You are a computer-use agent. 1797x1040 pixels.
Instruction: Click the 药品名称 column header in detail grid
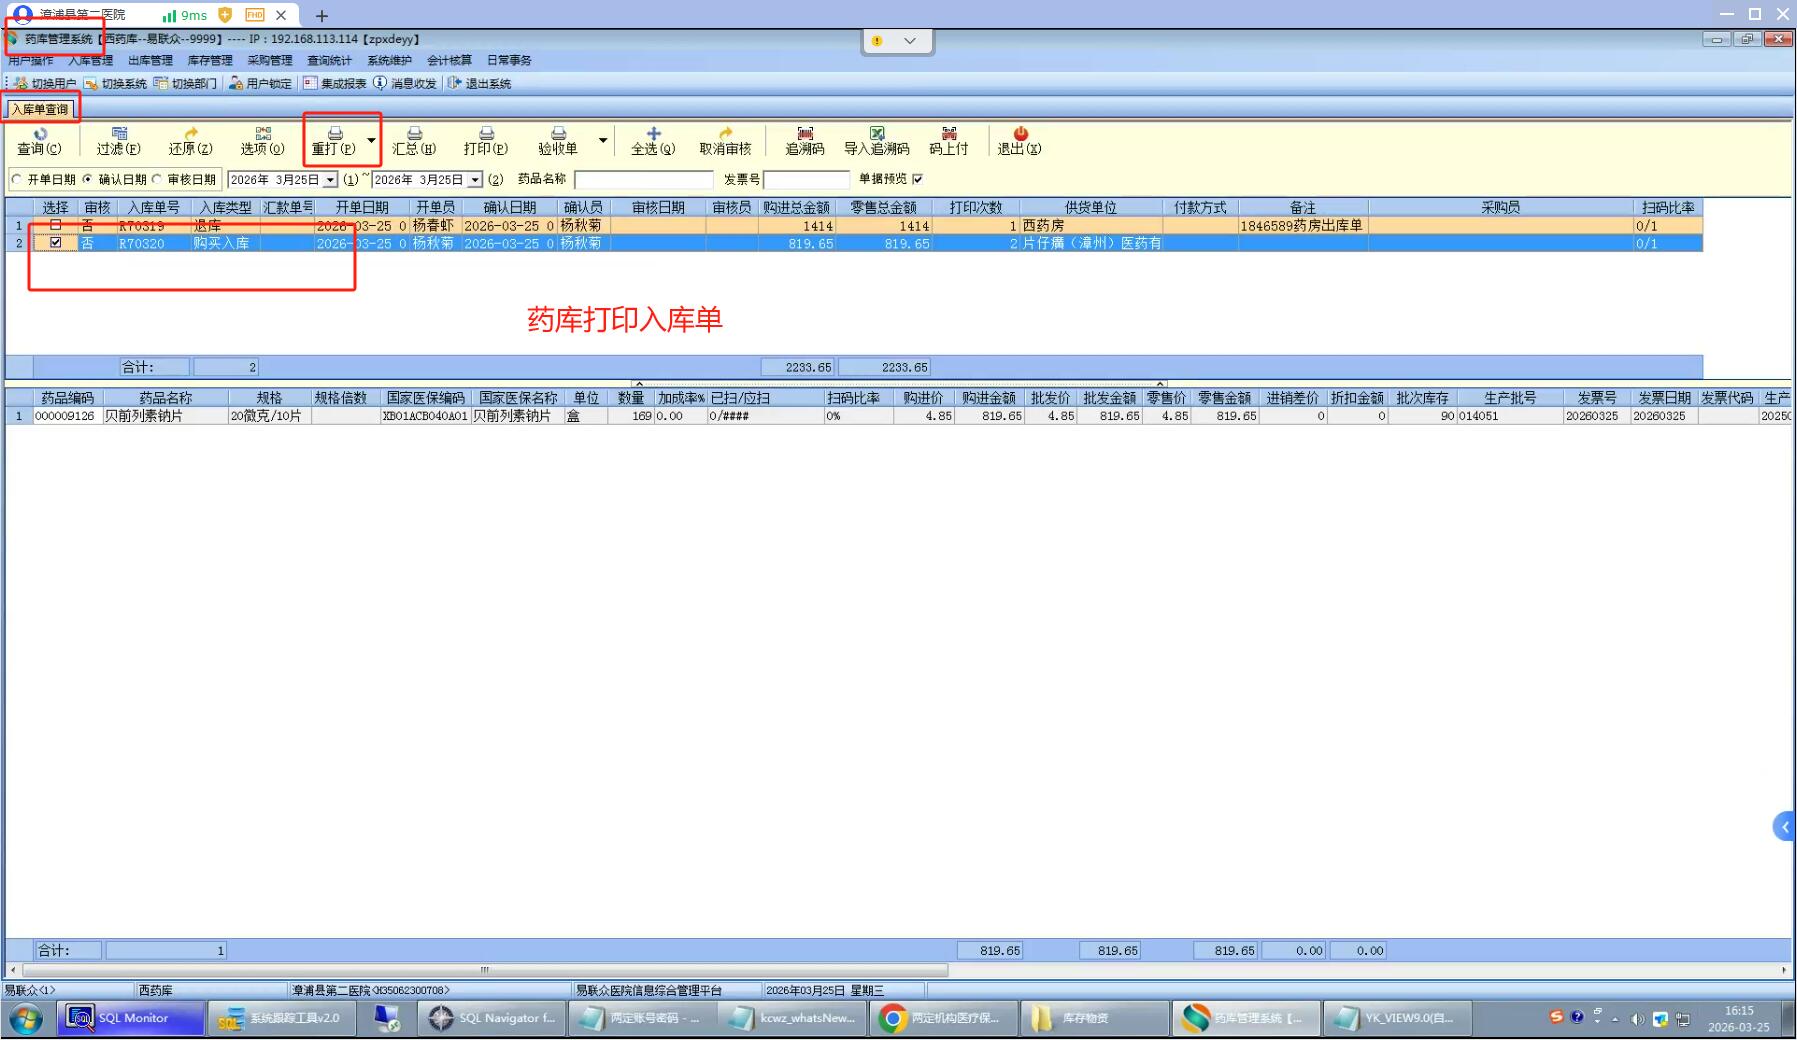[165, 398]
